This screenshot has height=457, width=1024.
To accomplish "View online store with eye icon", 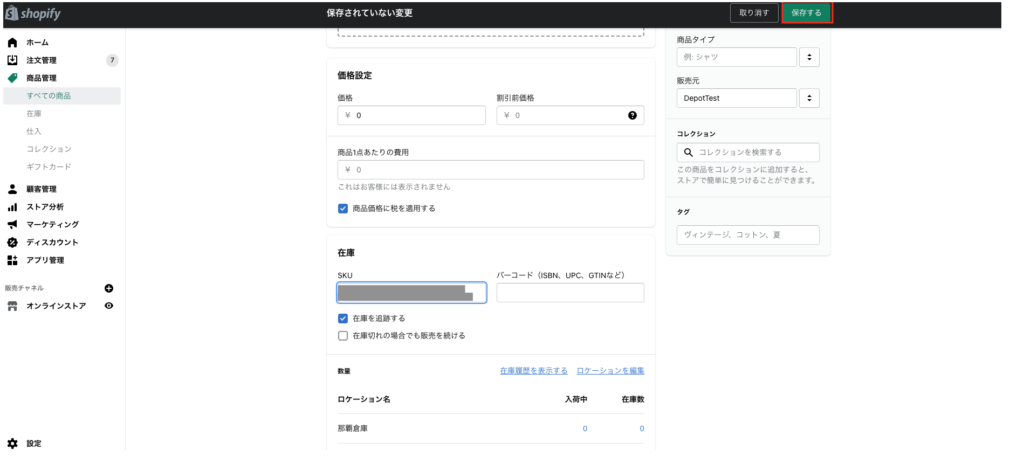I will click(109, 306).
